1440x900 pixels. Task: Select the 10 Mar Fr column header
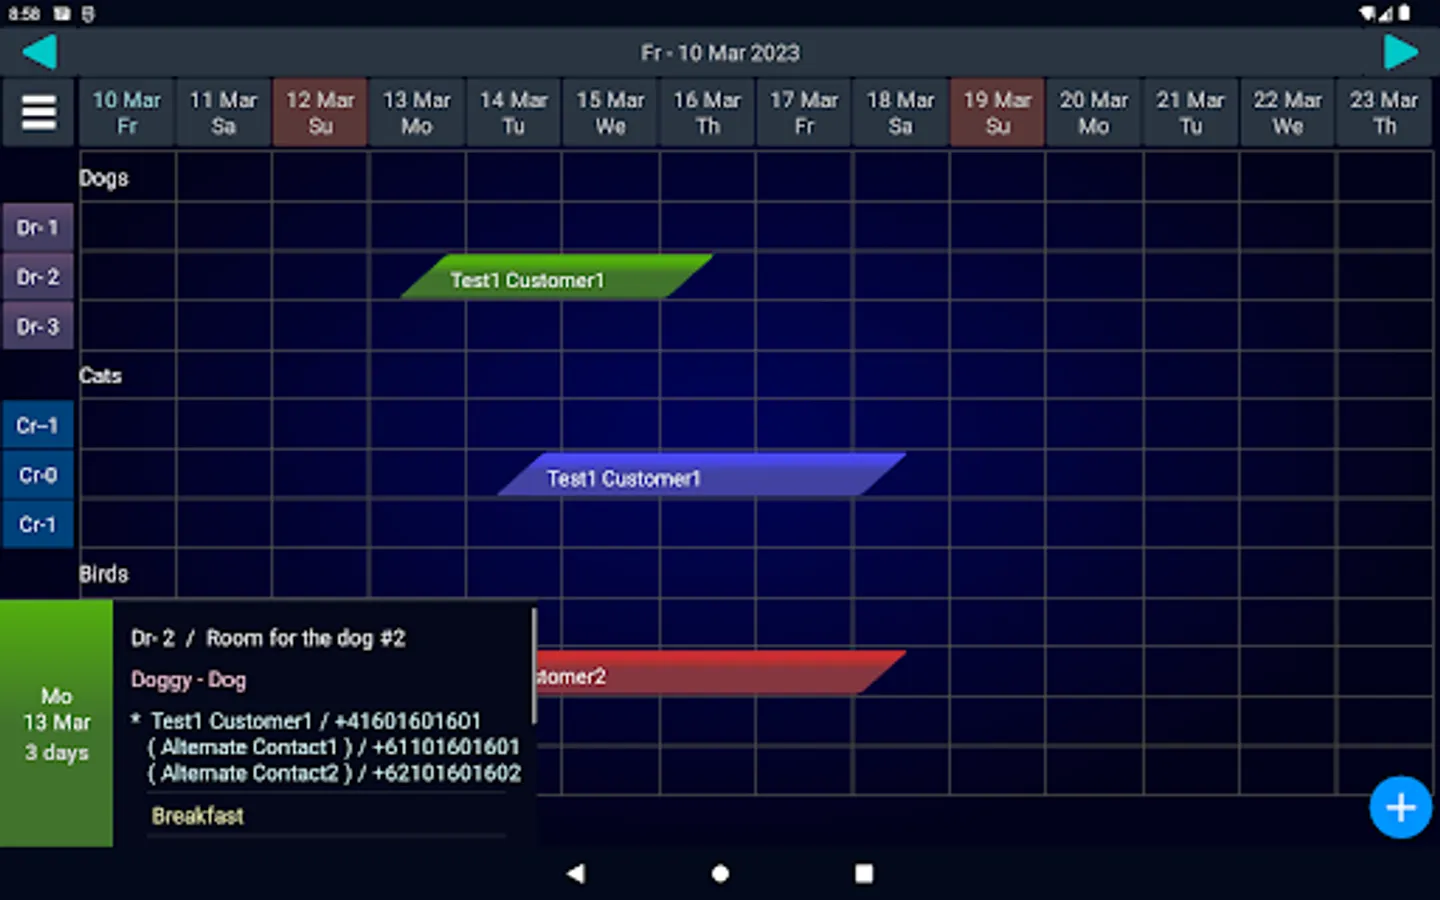click(127, 113)
